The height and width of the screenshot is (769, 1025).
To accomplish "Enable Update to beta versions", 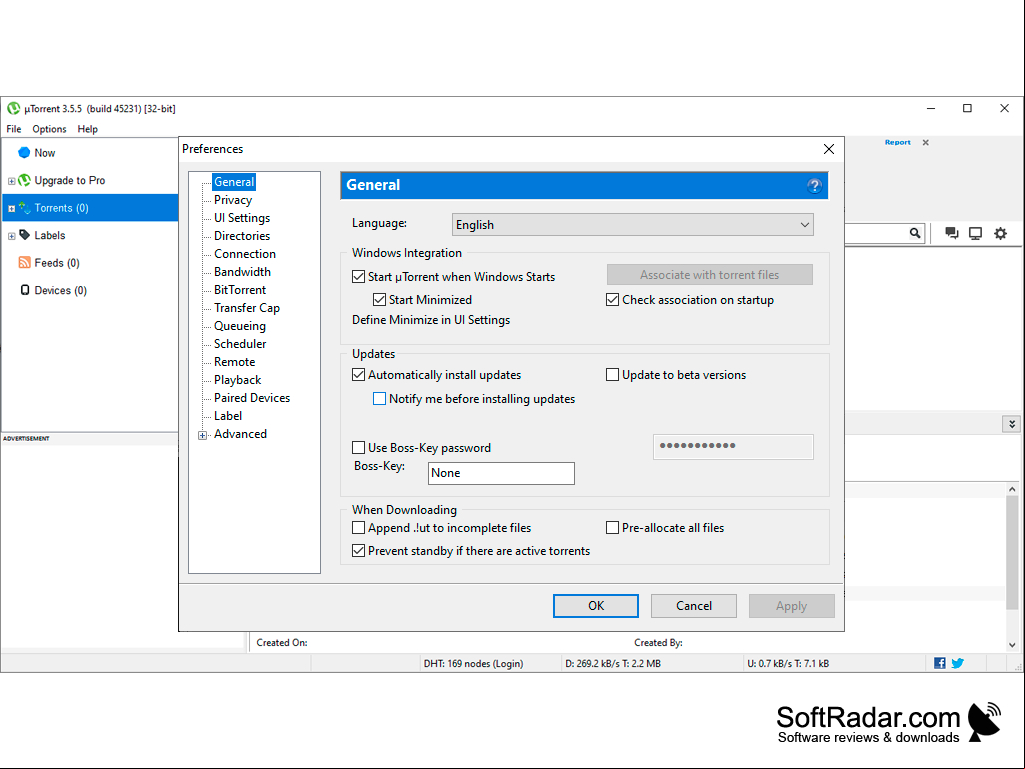I will click(x=612, y=375).
